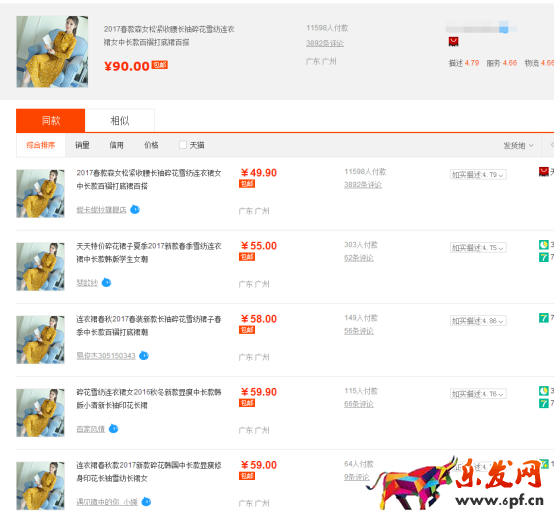Open shop name link under ¥59.00 listing
Viewport: 554px width, 521px height.
pos(107,502)
